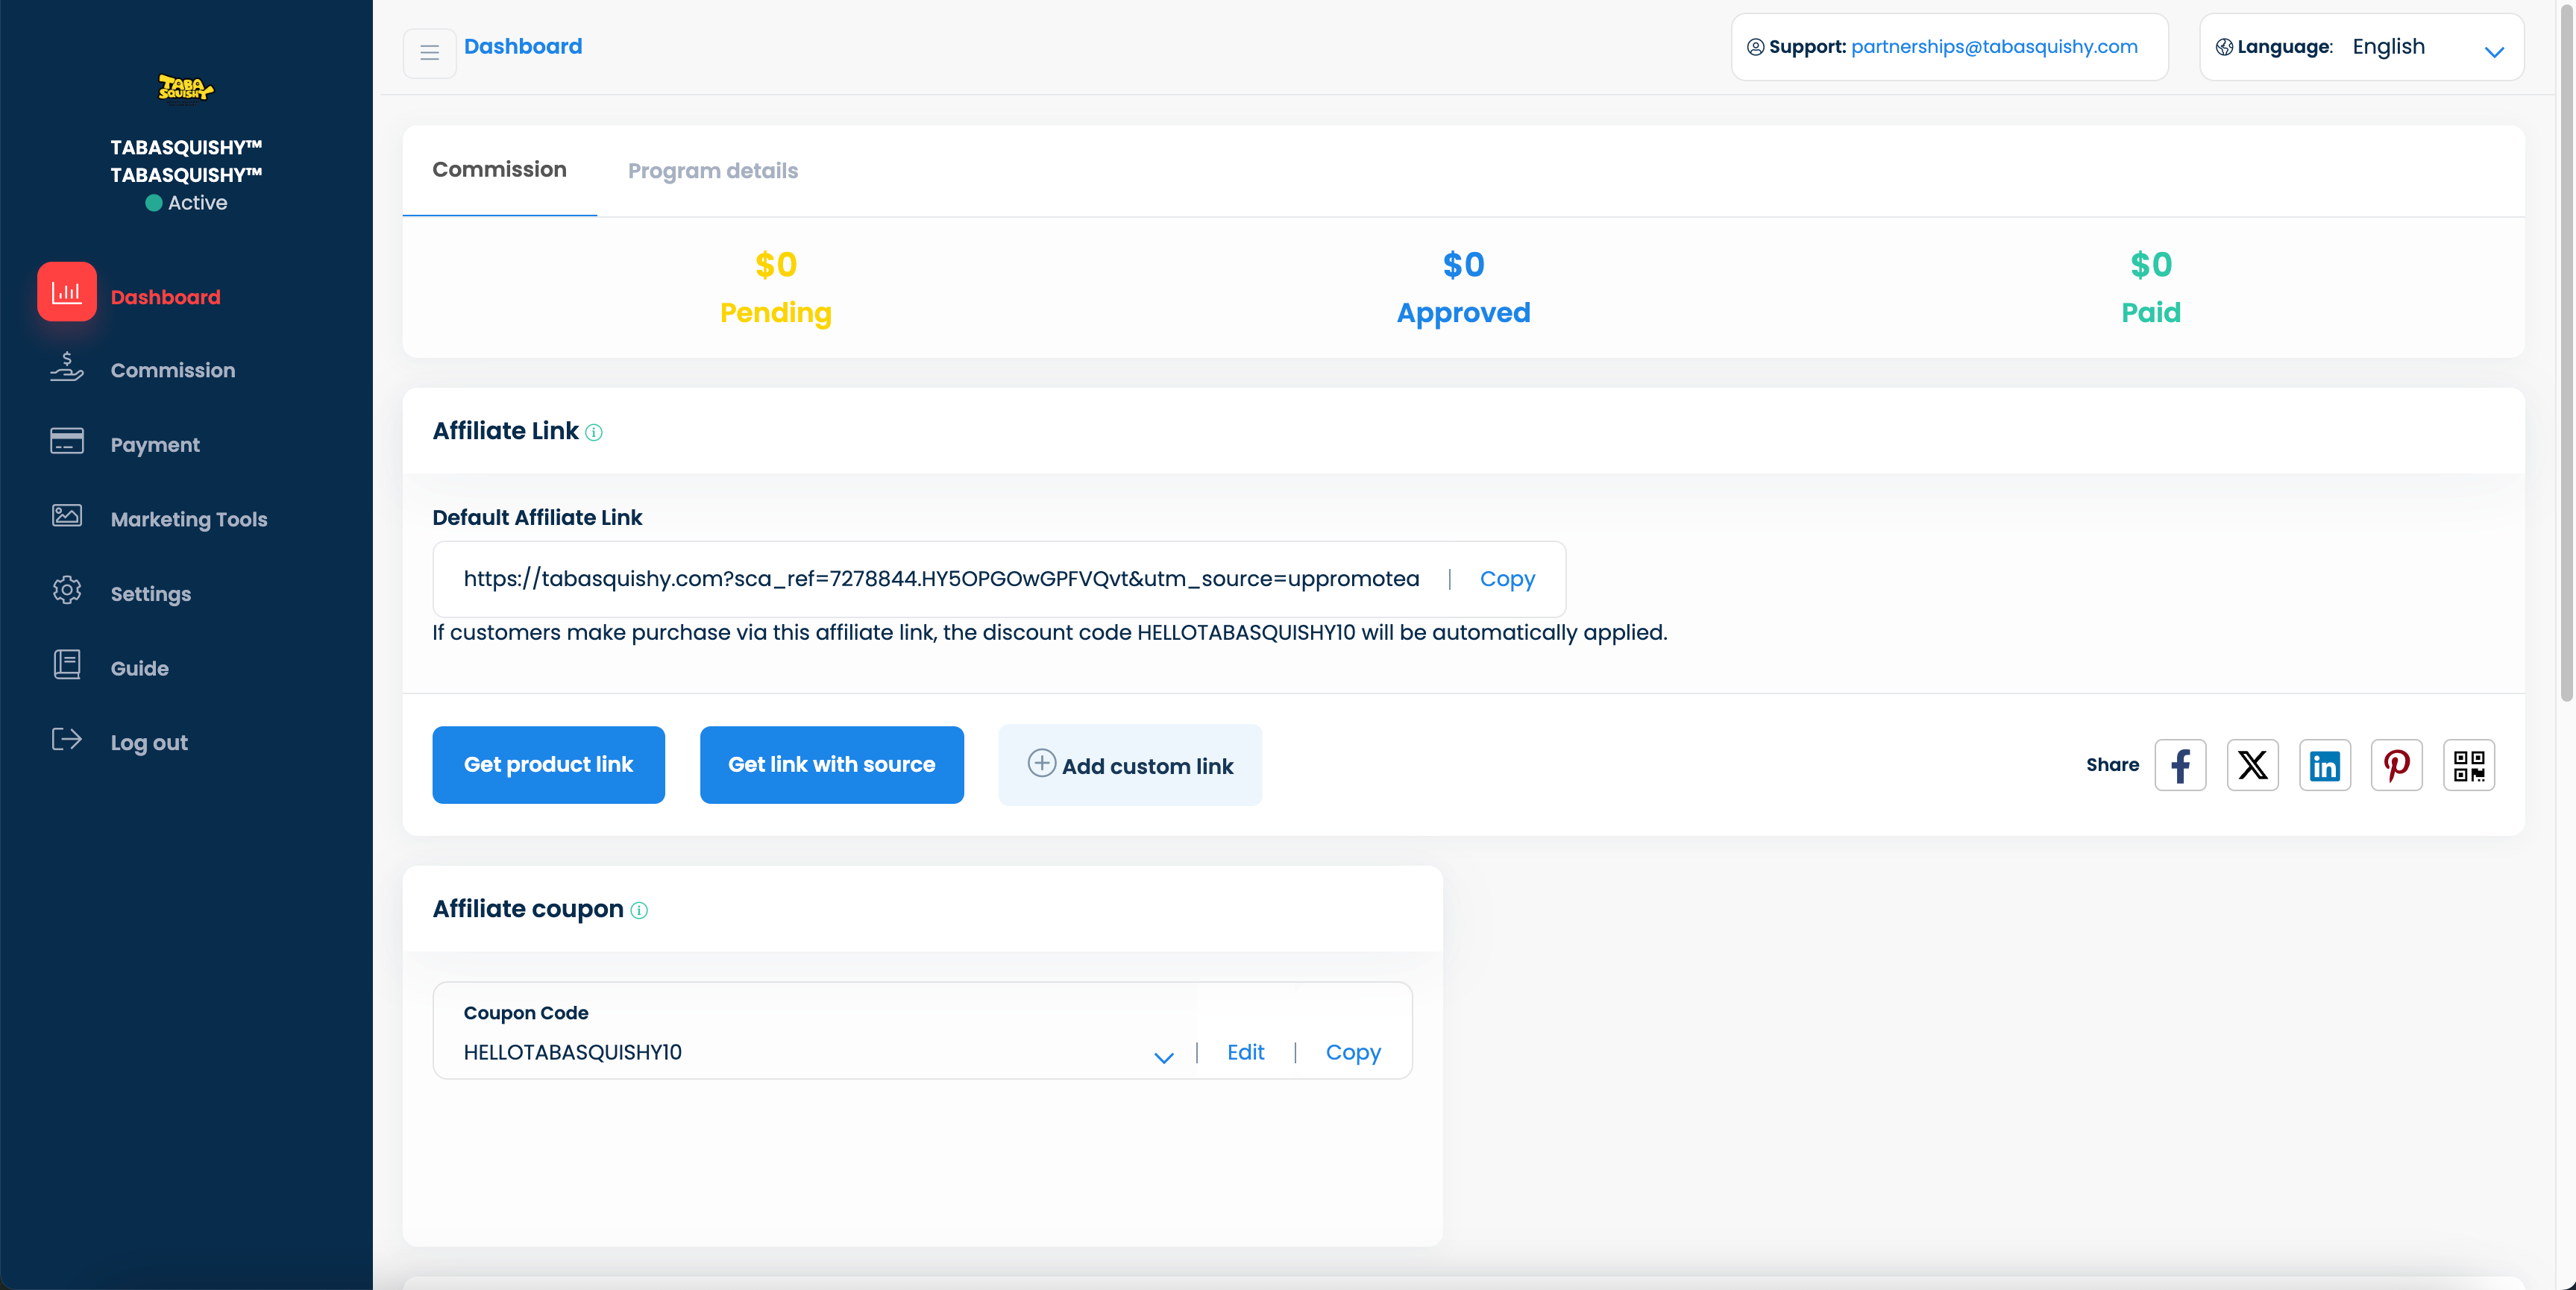Open the QR code share icon

2468,766
